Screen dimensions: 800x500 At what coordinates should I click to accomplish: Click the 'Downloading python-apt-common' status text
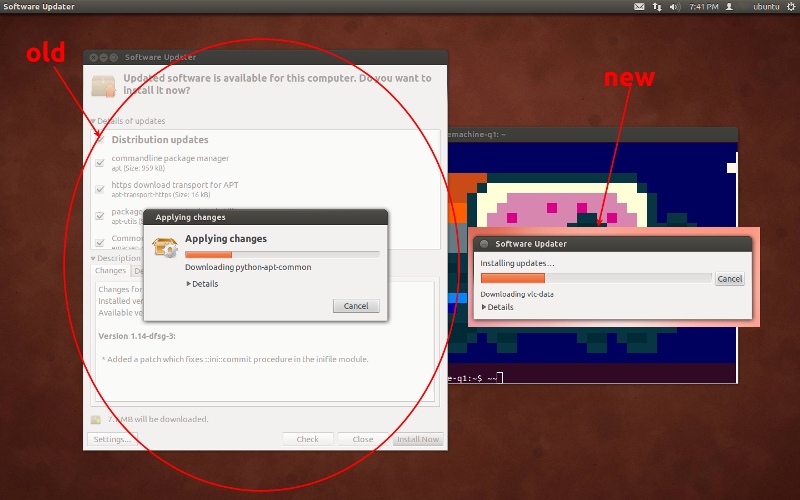(x=248, y=267)
